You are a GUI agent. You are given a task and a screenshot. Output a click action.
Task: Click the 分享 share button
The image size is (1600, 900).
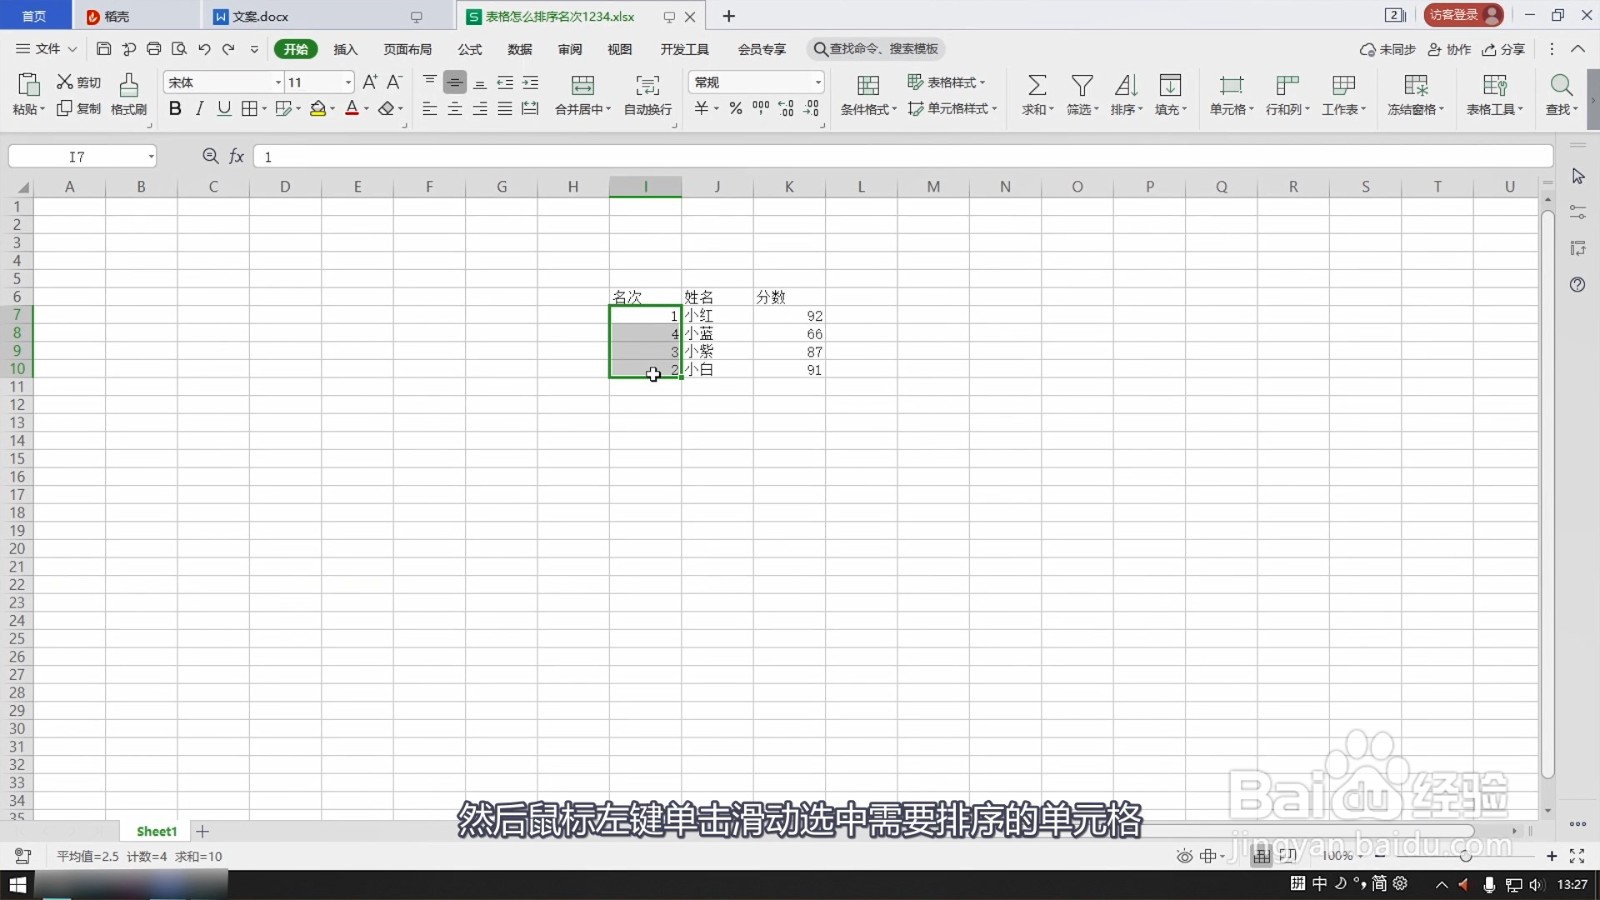coord(1503,49)
